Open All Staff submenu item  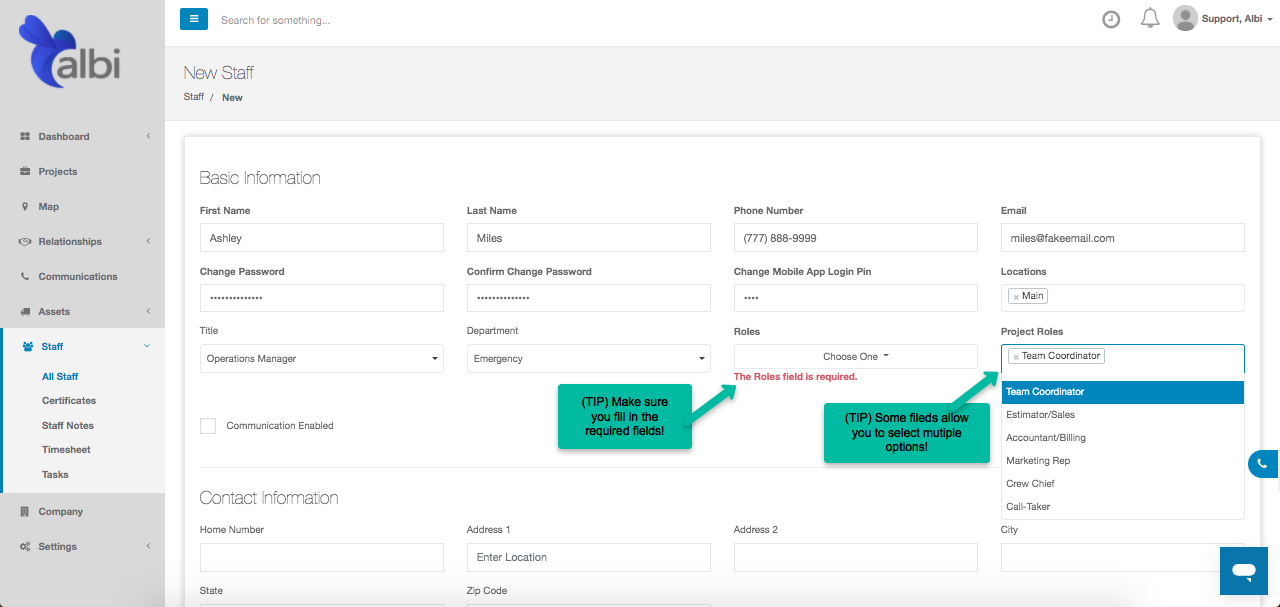60,377
